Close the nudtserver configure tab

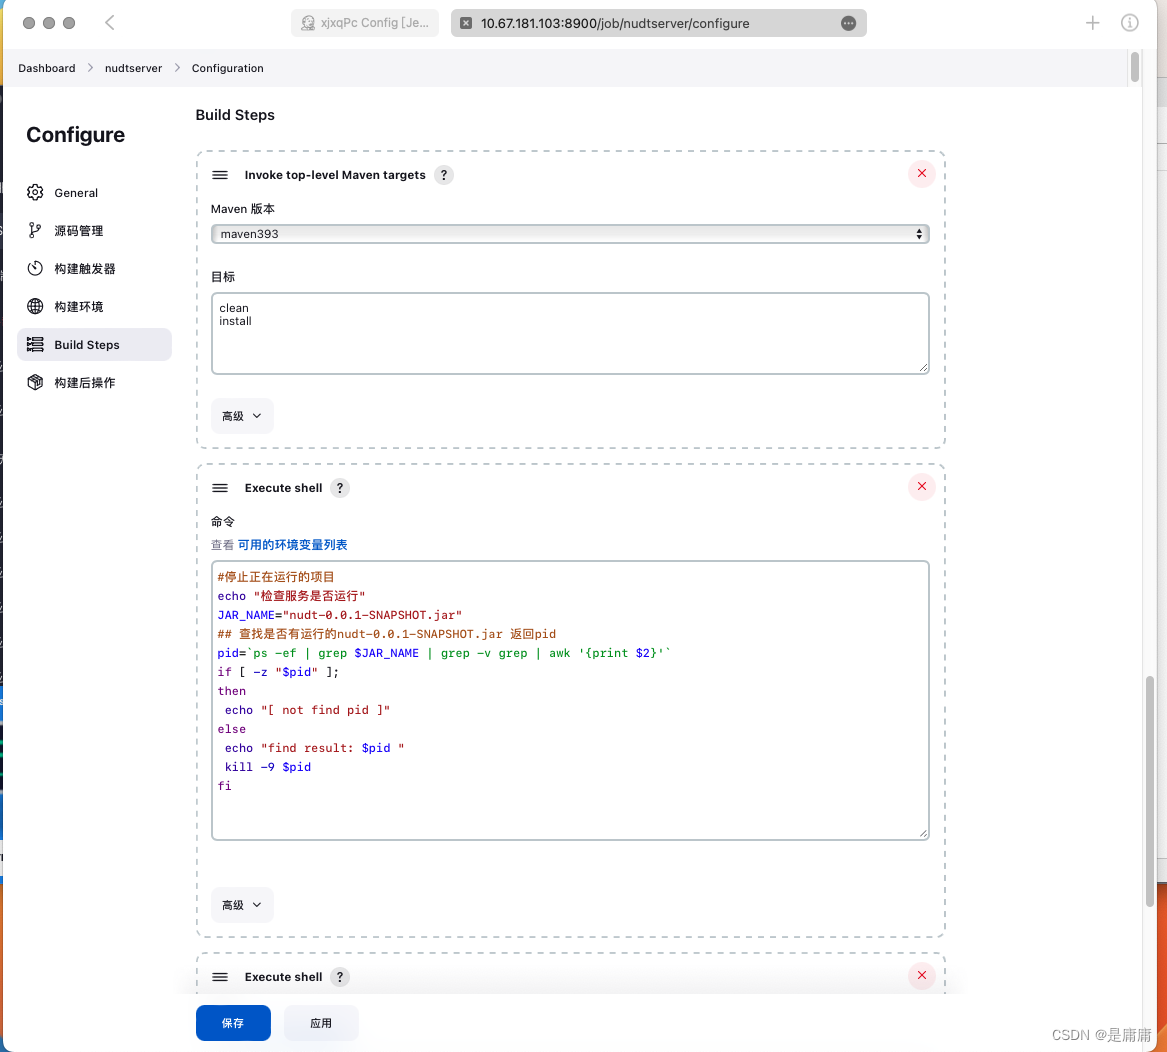466,23
